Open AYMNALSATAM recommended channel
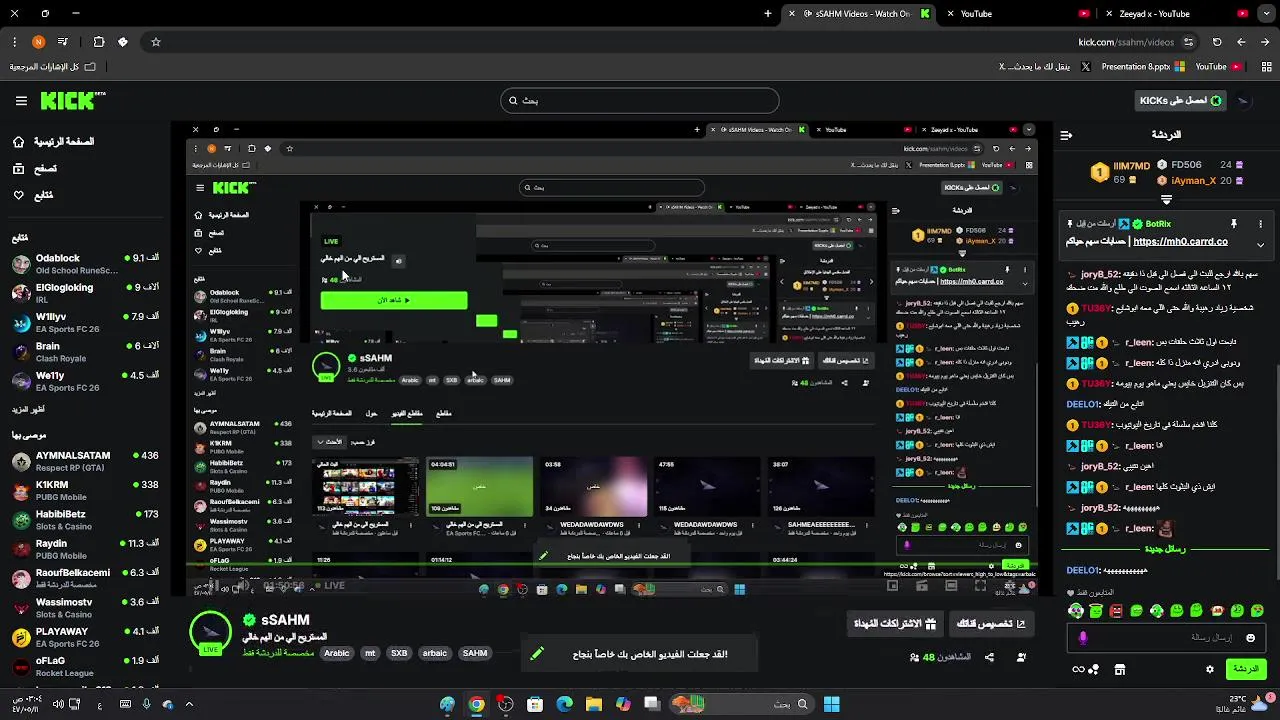 coord(85,461)
